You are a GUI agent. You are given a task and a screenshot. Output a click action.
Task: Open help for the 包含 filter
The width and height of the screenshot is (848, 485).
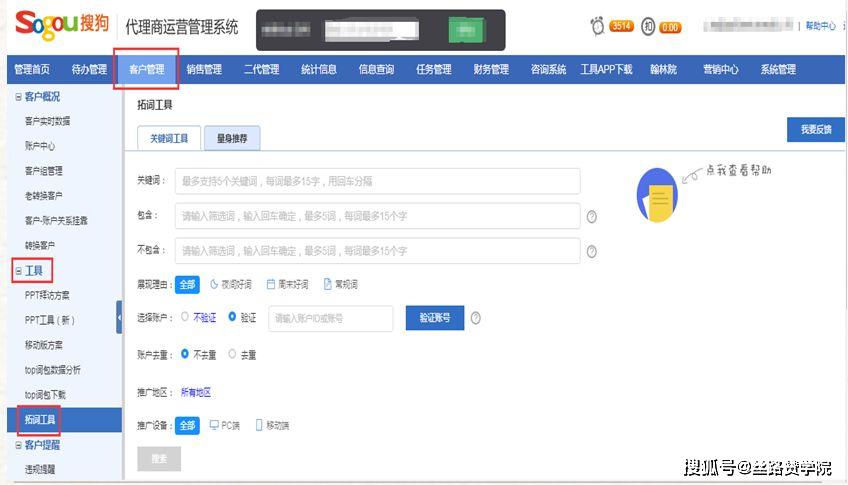(x=592, y=217)
